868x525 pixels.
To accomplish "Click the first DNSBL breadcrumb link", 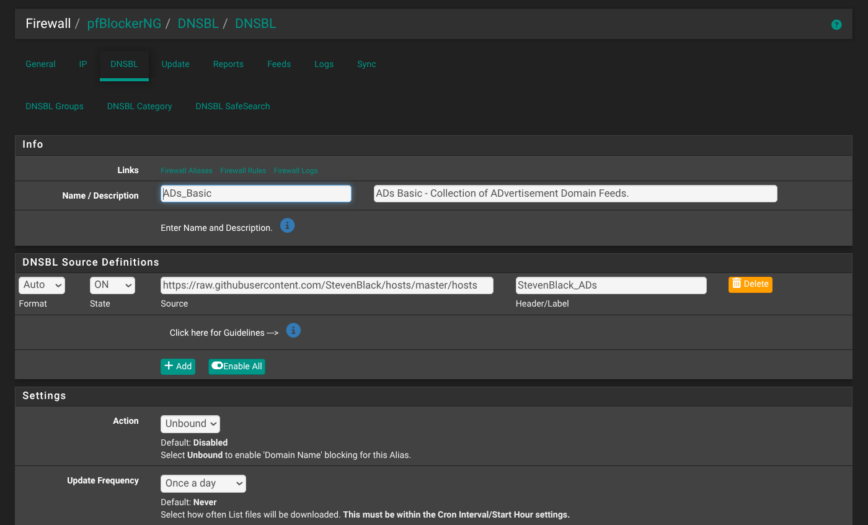I will coord(198,24).
